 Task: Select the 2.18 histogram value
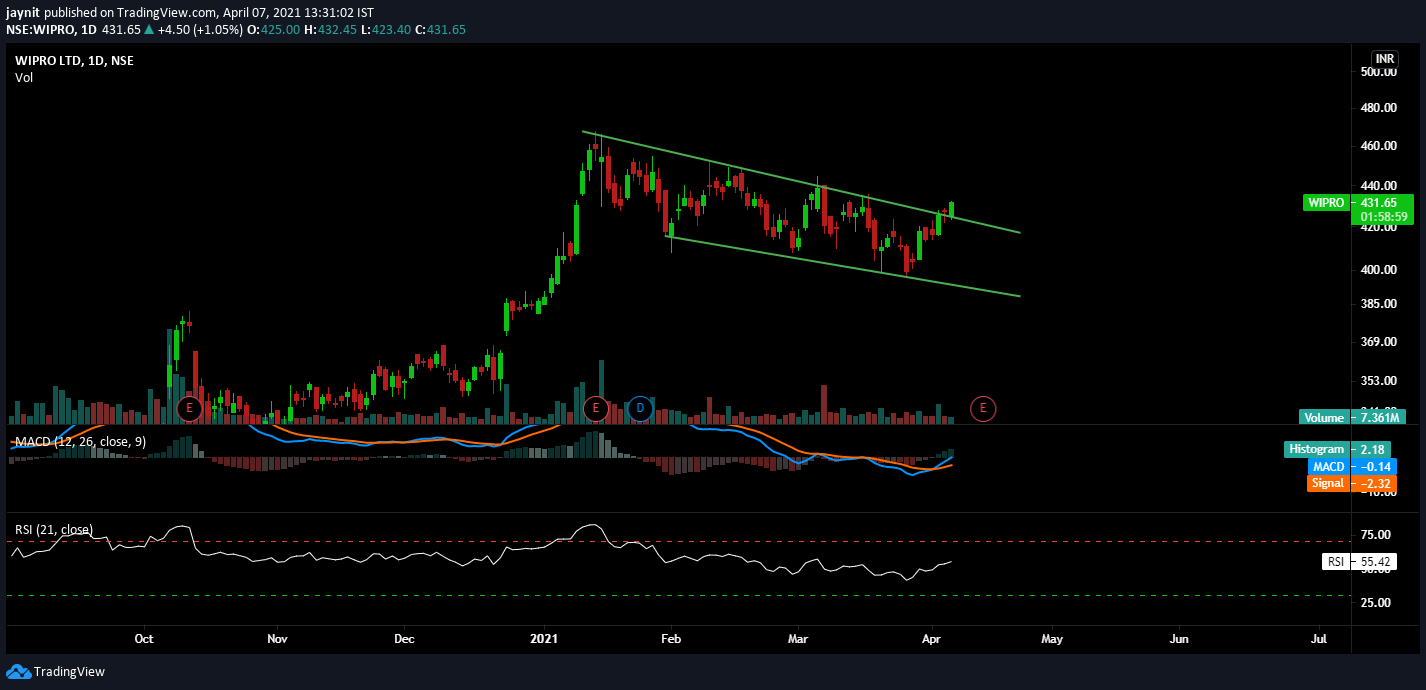click(x=1372, y=450)
